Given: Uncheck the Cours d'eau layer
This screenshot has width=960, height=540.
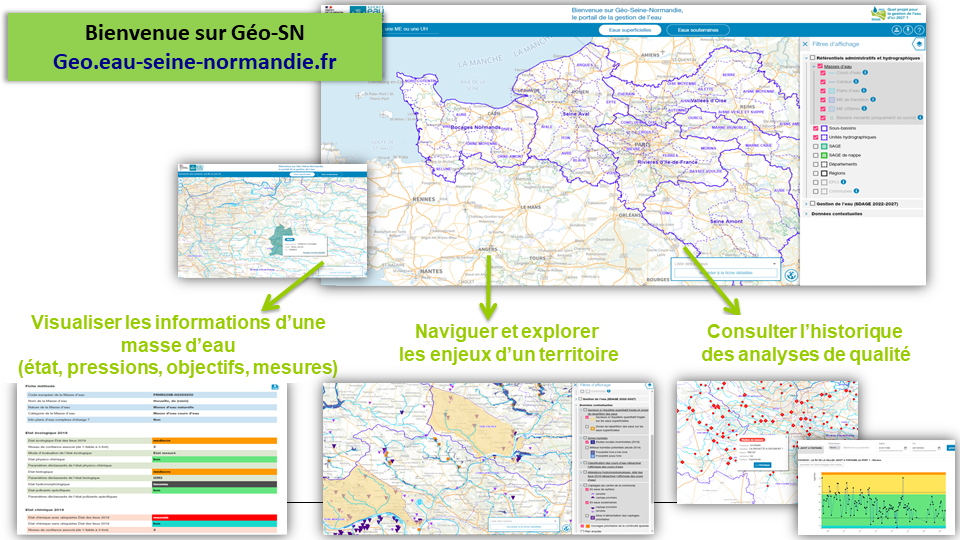Looking at the screenshot, I should [823, 73].
